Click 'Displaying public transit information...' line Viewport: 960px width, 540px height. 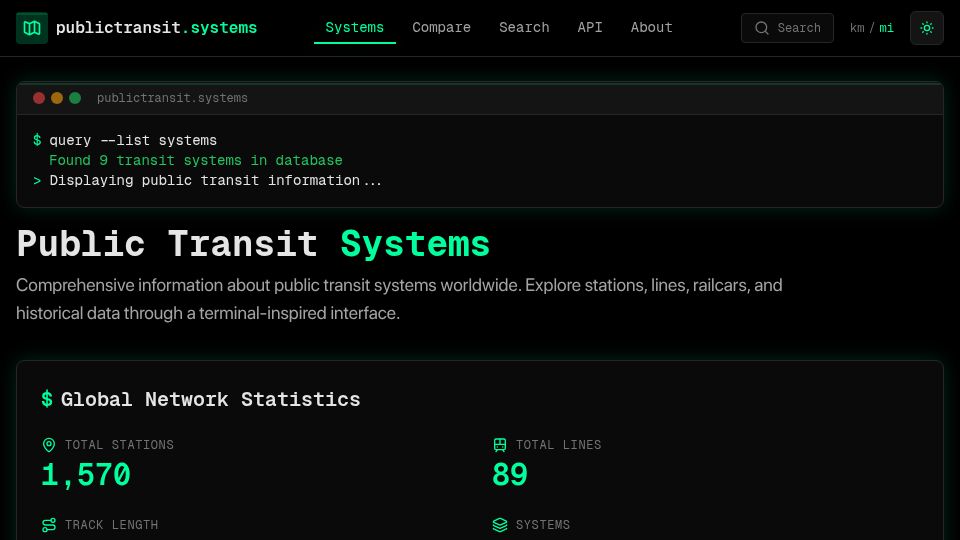click(216, 181)
